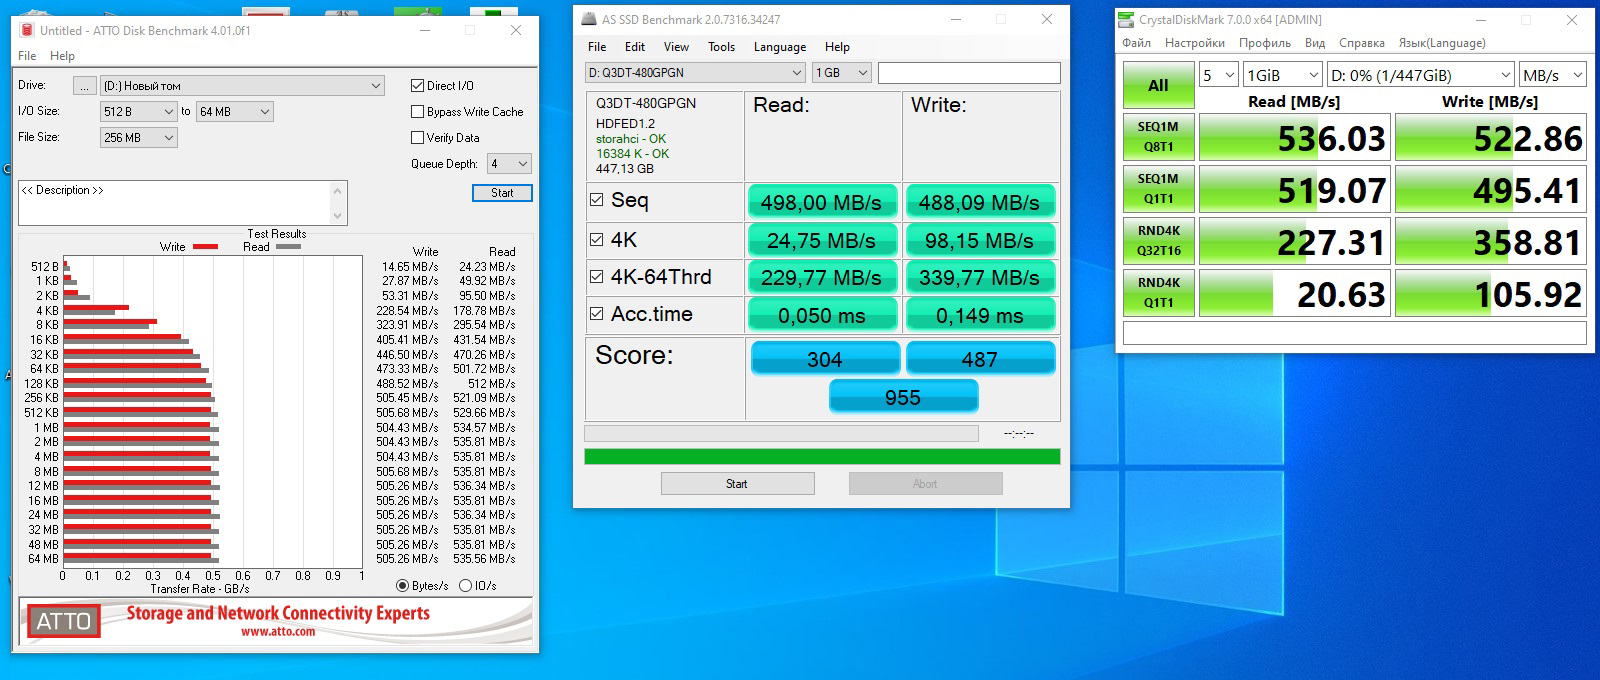Open CrystalDiskMark 1GiB test size dropdown

[1283, 75]
